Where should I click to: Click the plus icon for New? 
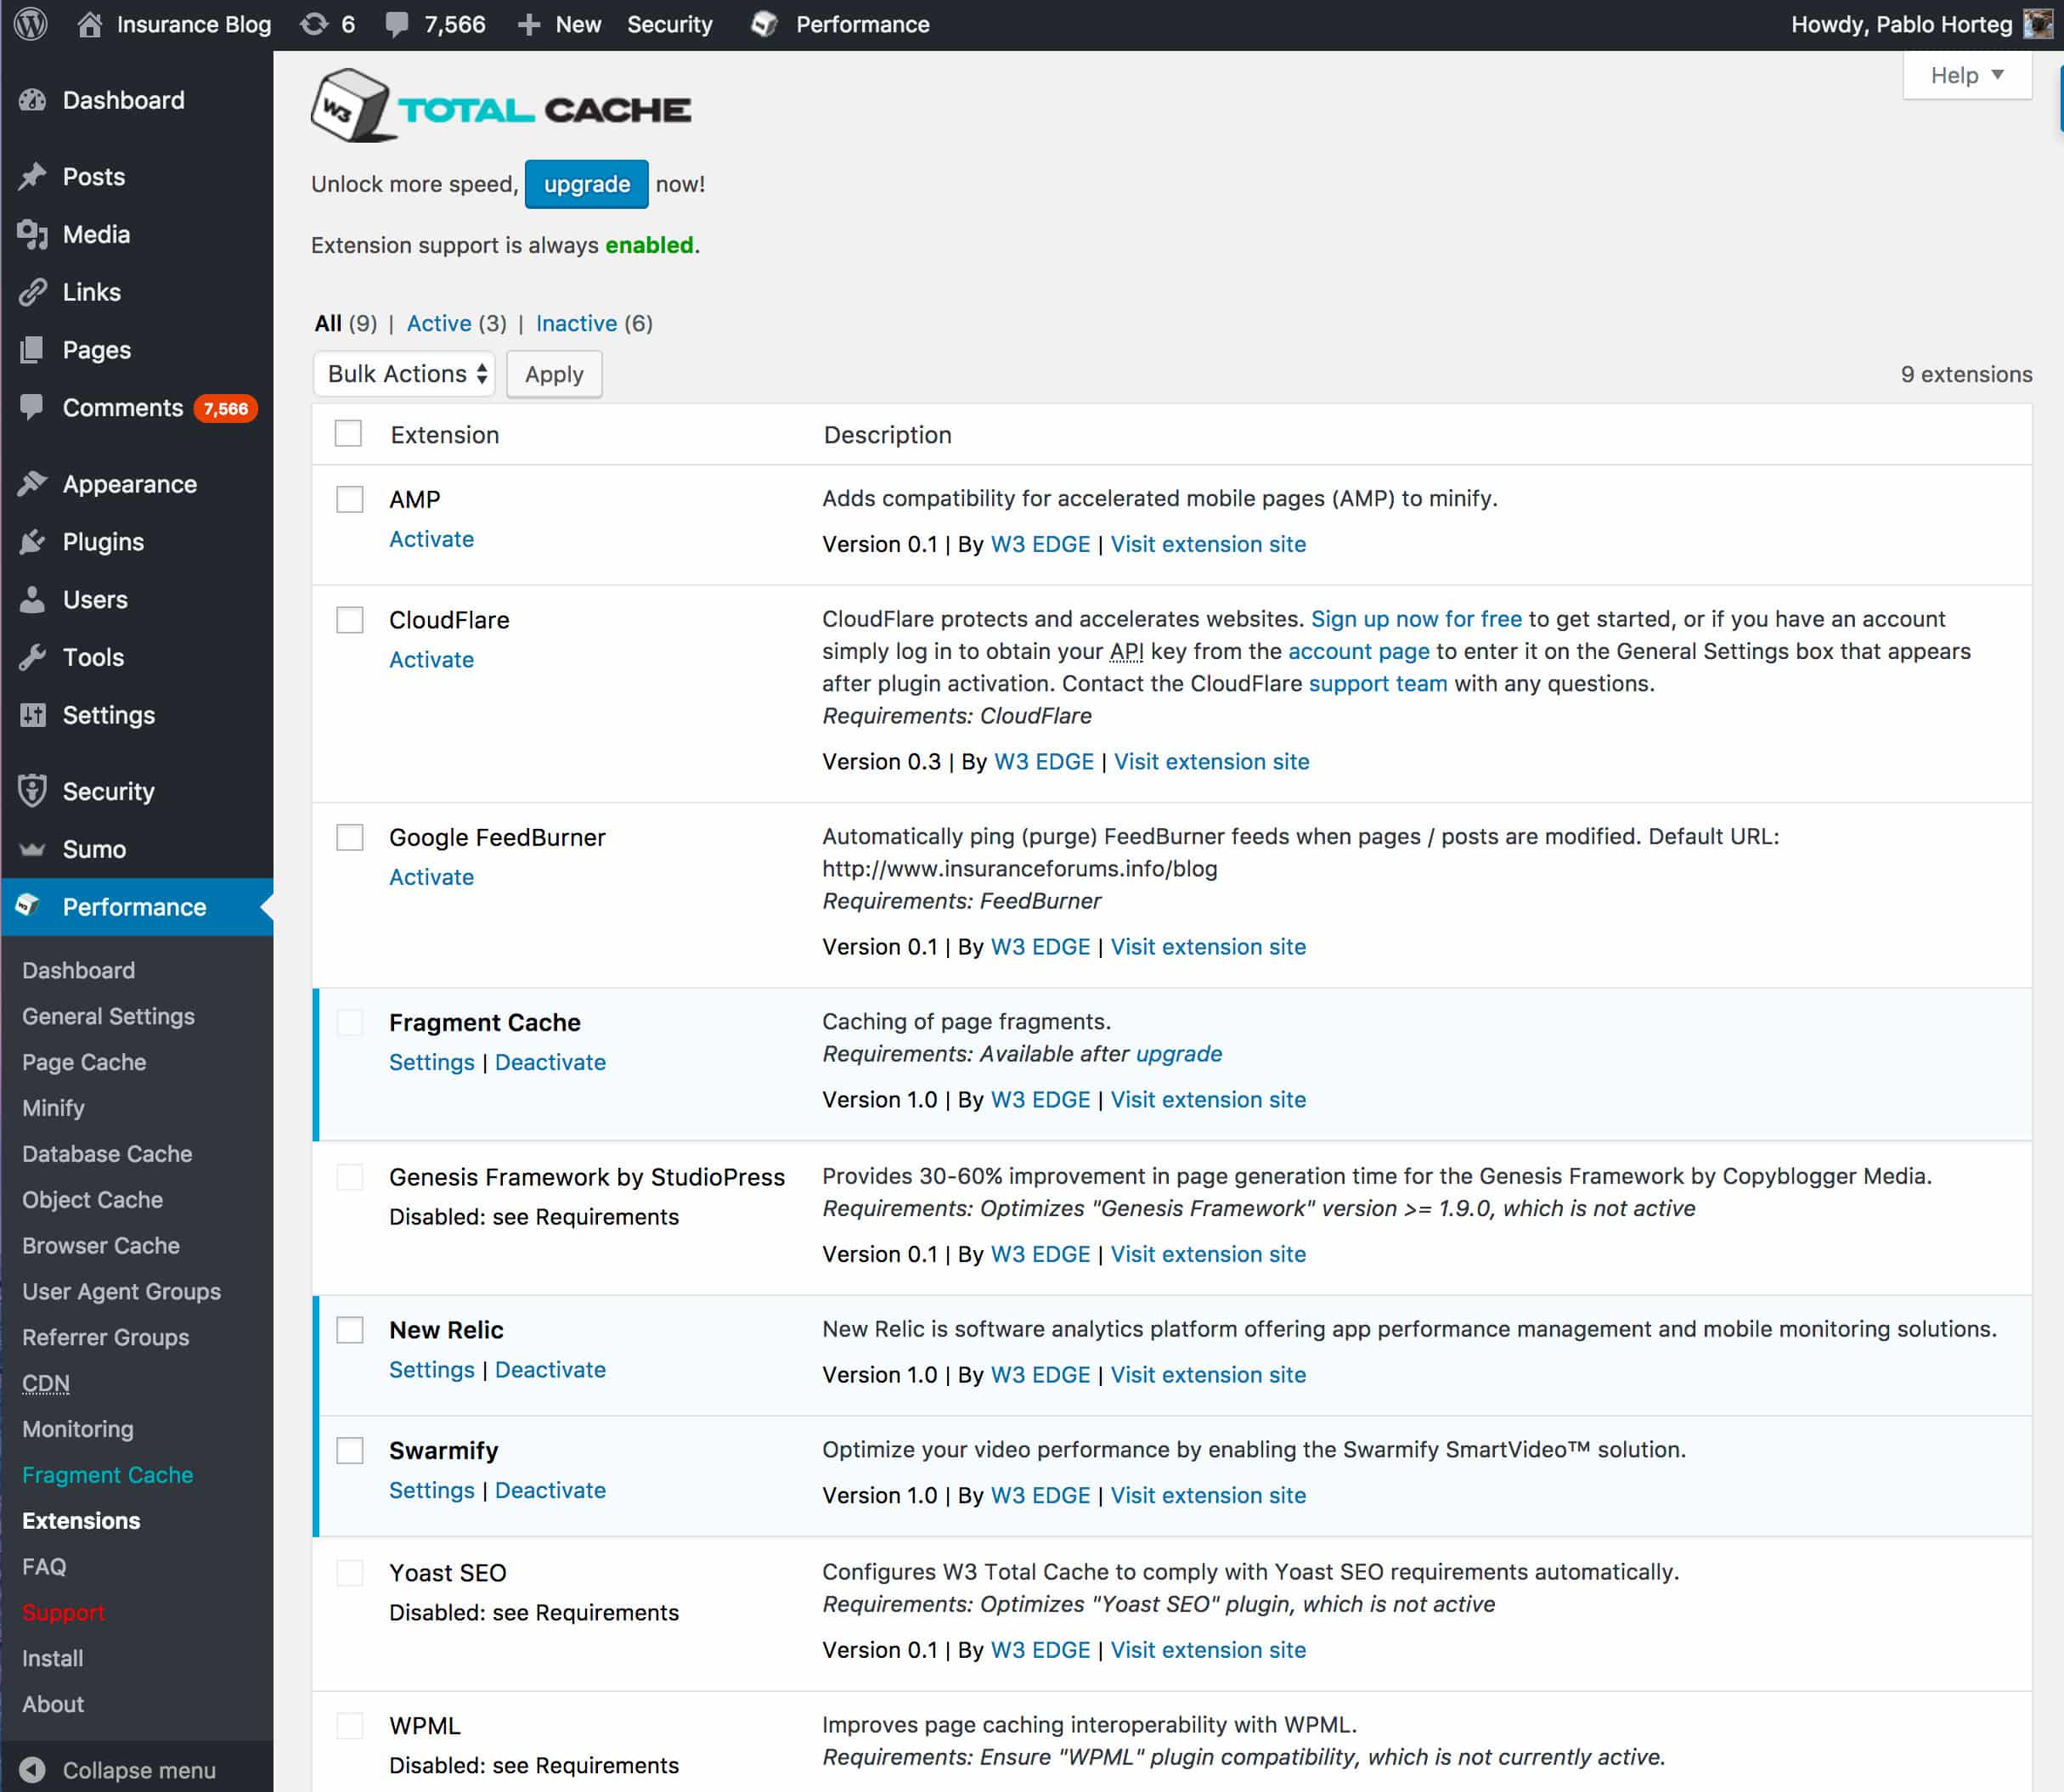tap(529, 25)
